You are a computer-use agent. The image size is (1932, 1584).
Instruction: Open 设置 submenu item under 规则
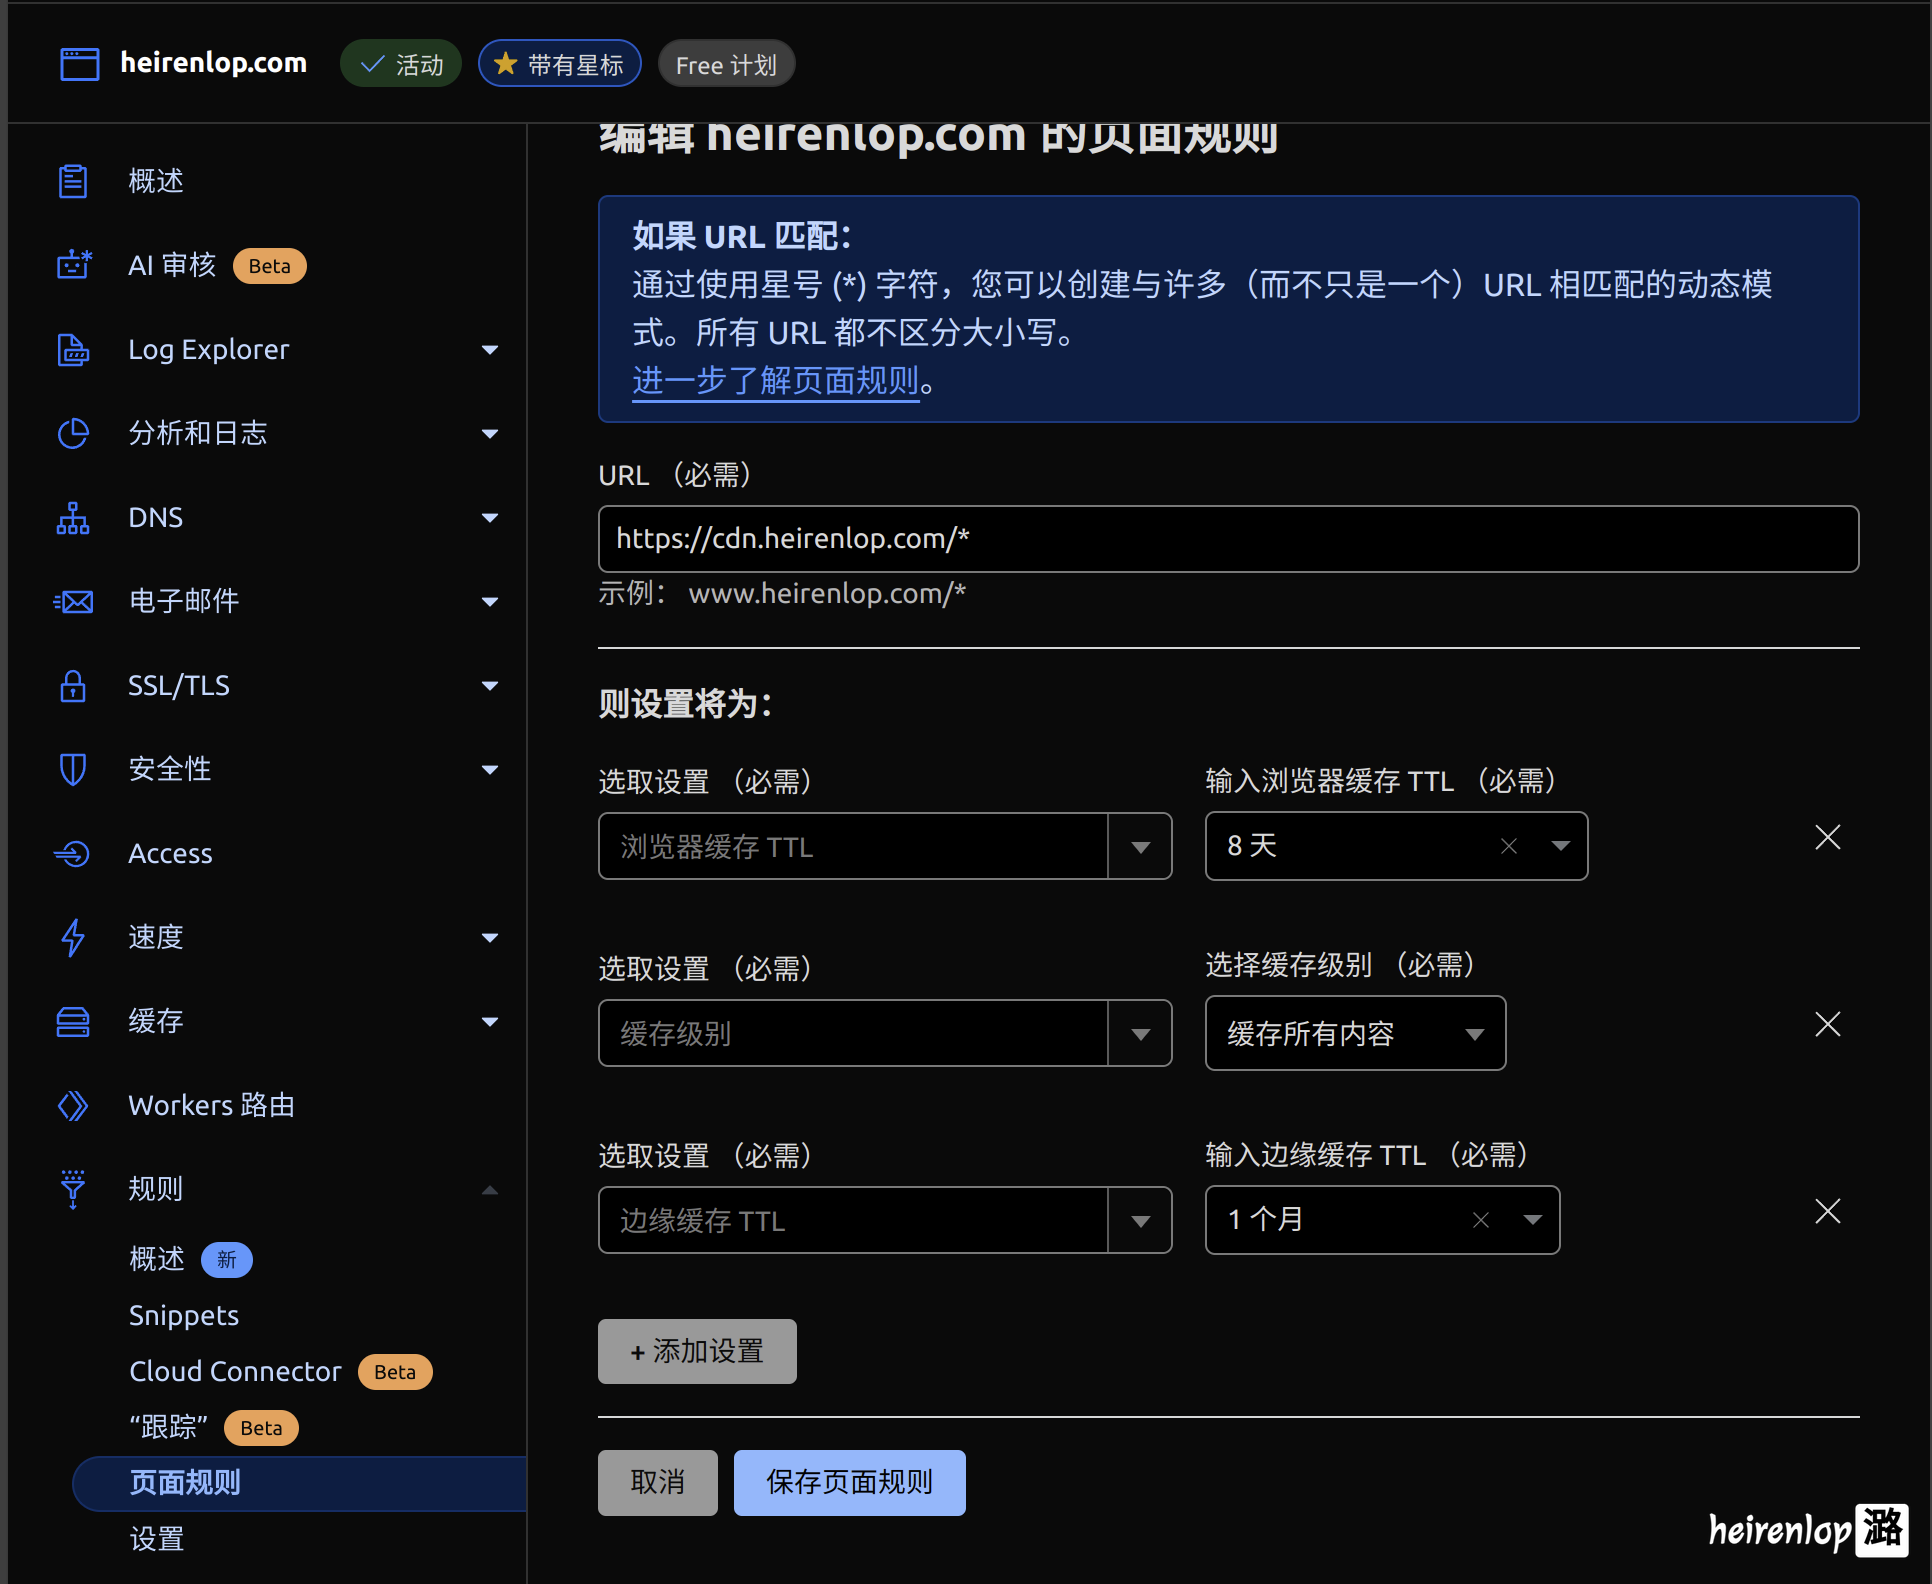click(x=157, y=1539)
